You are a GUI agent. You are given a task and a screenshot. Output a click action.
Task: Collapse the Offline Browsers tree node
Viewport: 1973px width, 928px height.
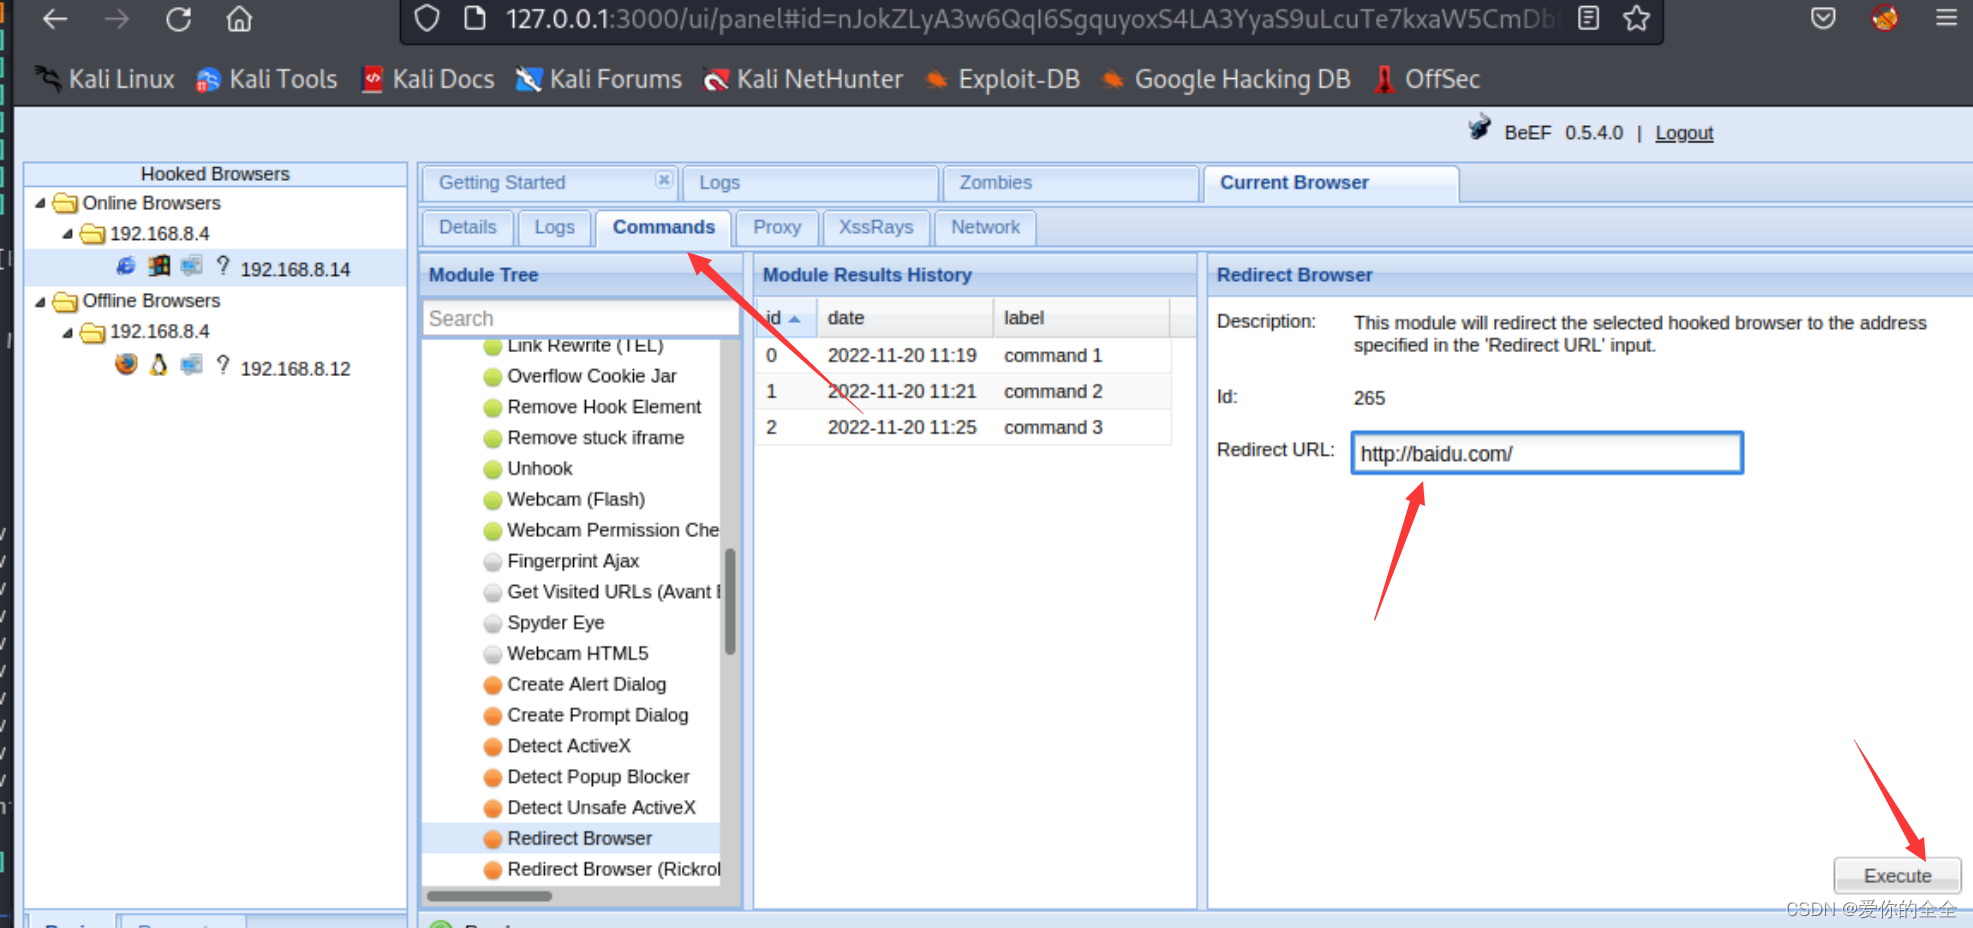click(40, 301)
